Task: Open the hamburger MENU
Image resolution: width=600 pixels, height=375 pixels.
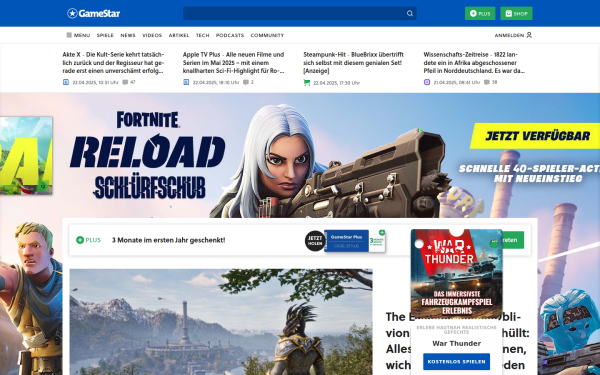Action: coord(78,35)
